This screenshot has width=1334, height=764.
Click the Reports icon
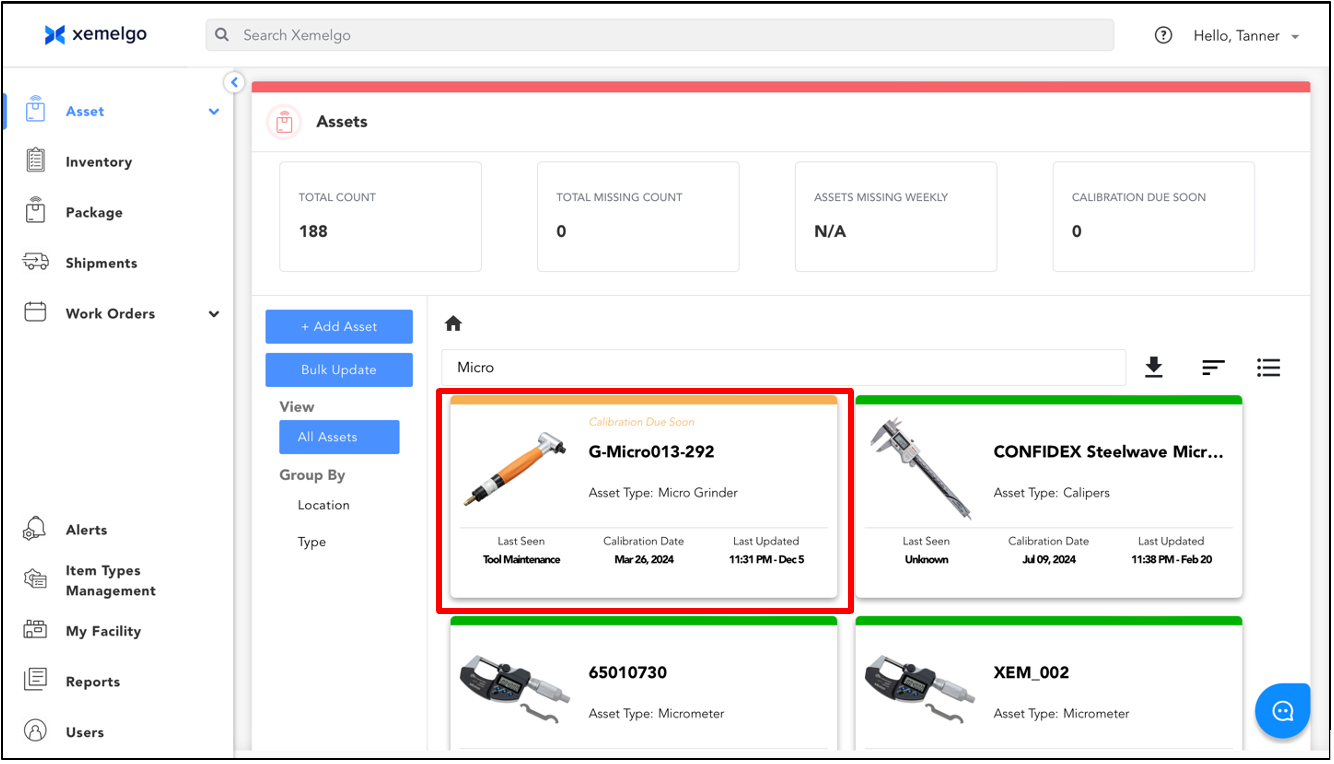pos(36,680)
